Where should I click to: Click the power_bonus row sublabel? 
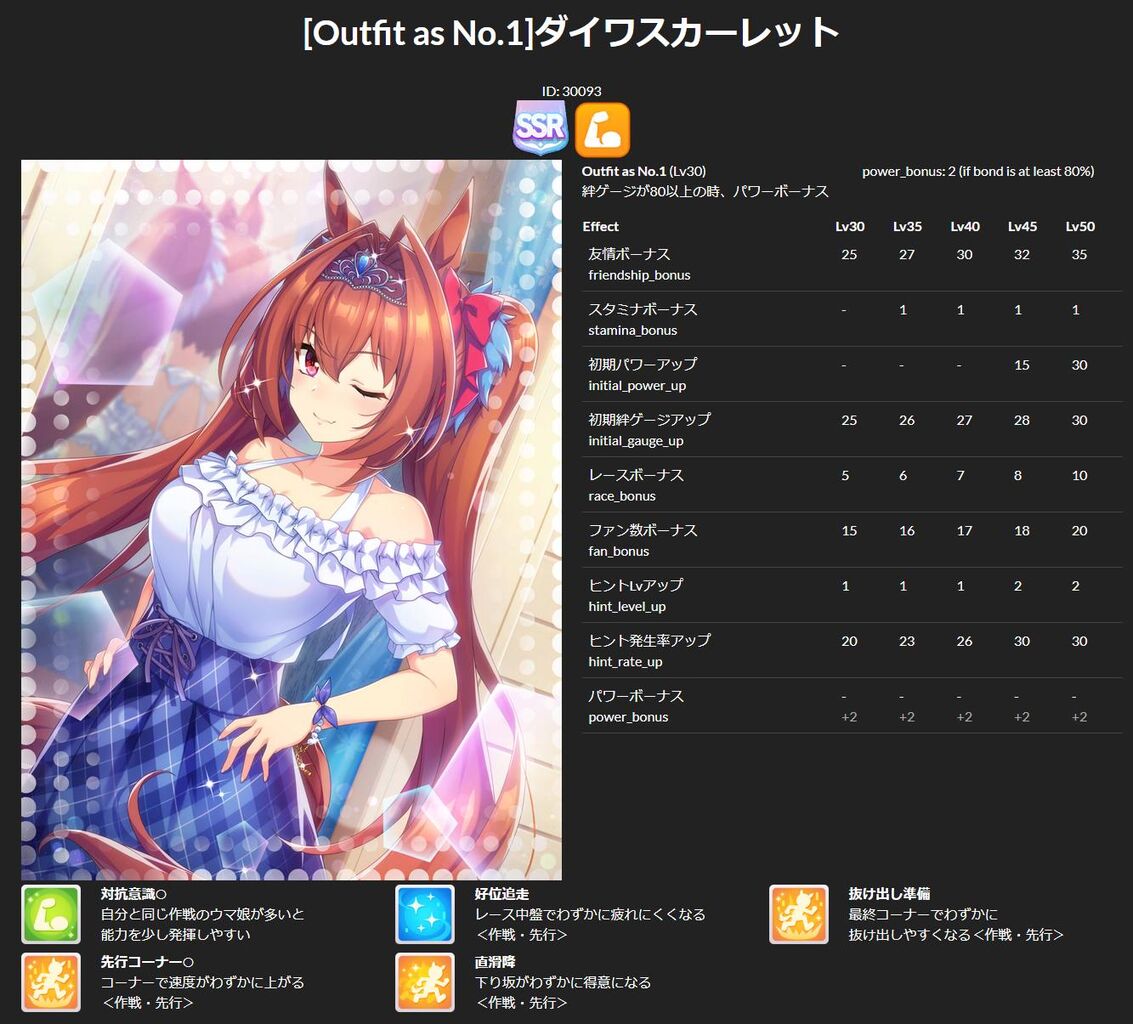pyautogui.click(x=628, y=718)
